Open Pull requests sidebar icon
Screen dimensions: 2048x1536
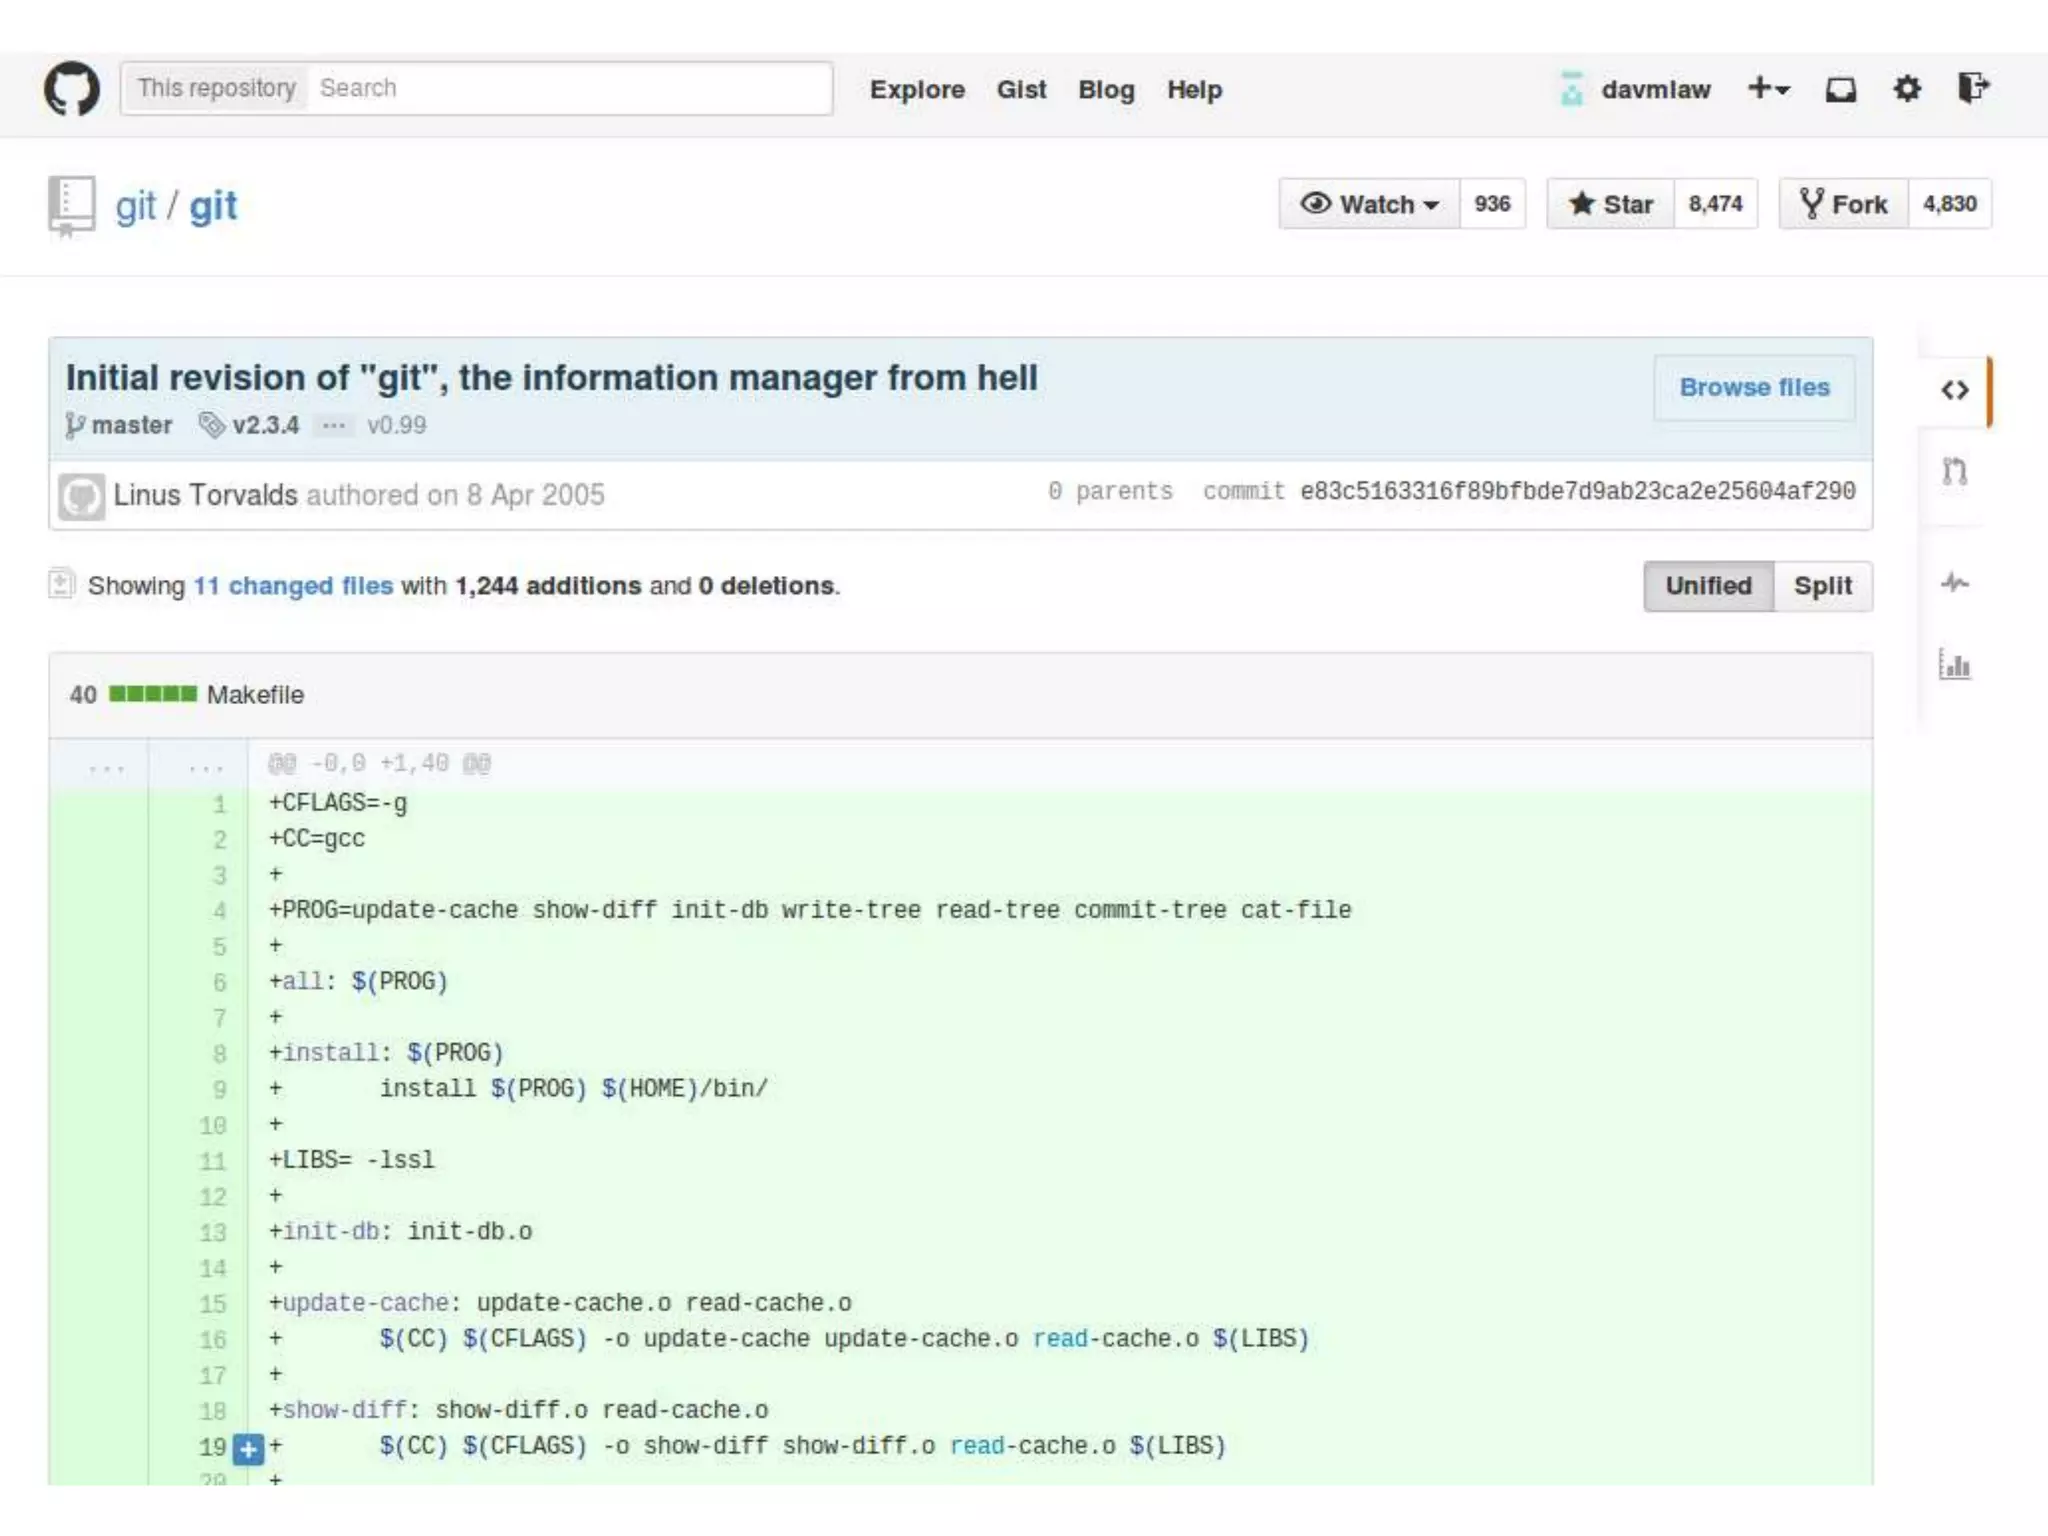(x=1955, y=471)
